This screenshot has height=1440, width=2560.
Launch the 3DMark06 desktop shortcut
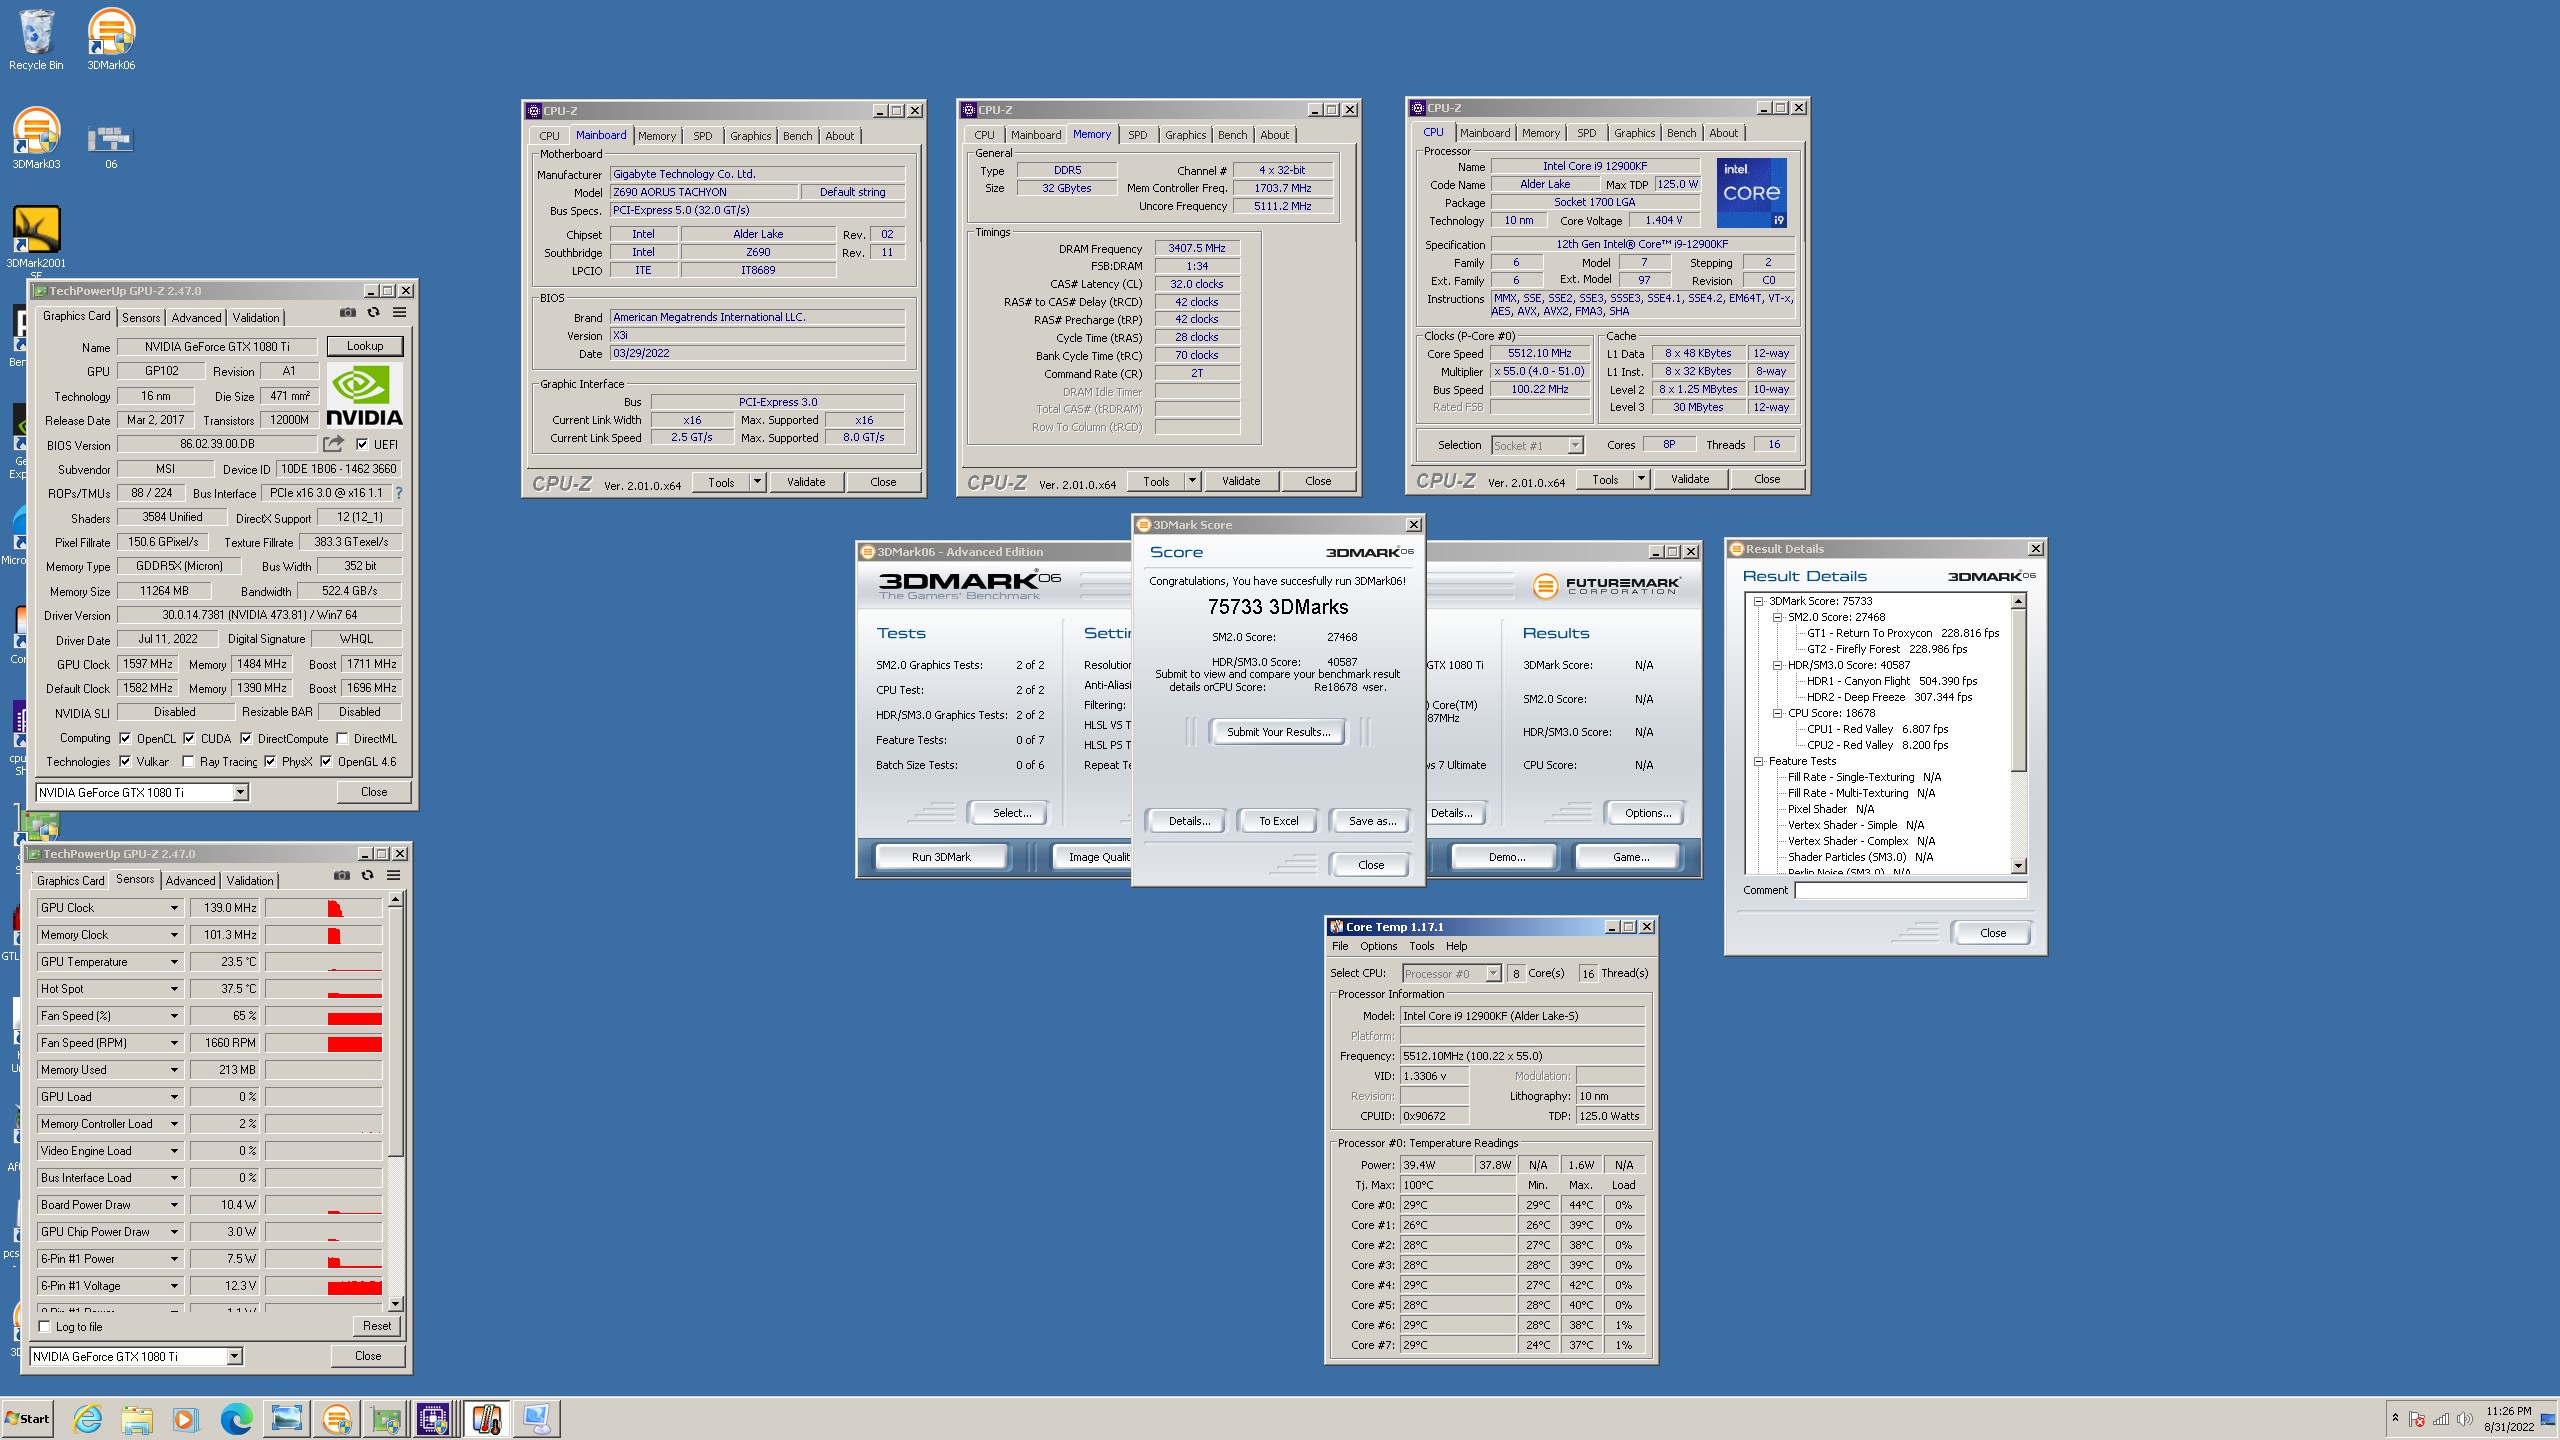111,40
